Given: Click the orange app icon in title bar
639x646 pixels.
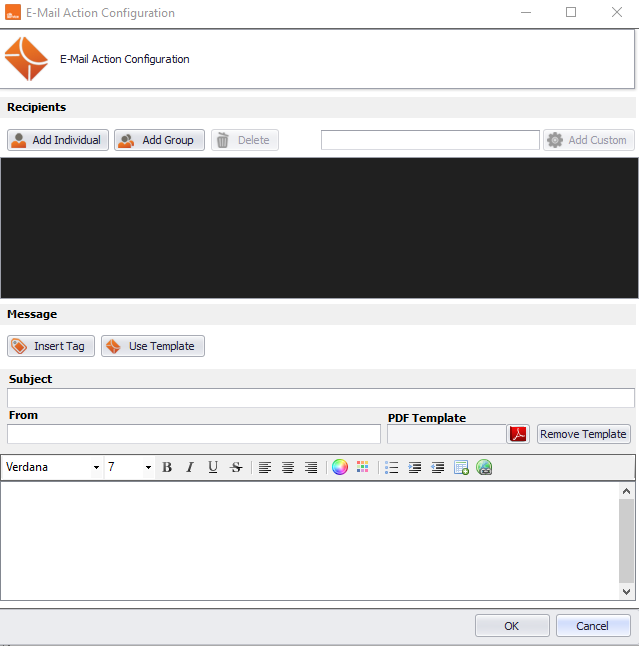Looking at the screenshot, I should click(x=13, y=12).
